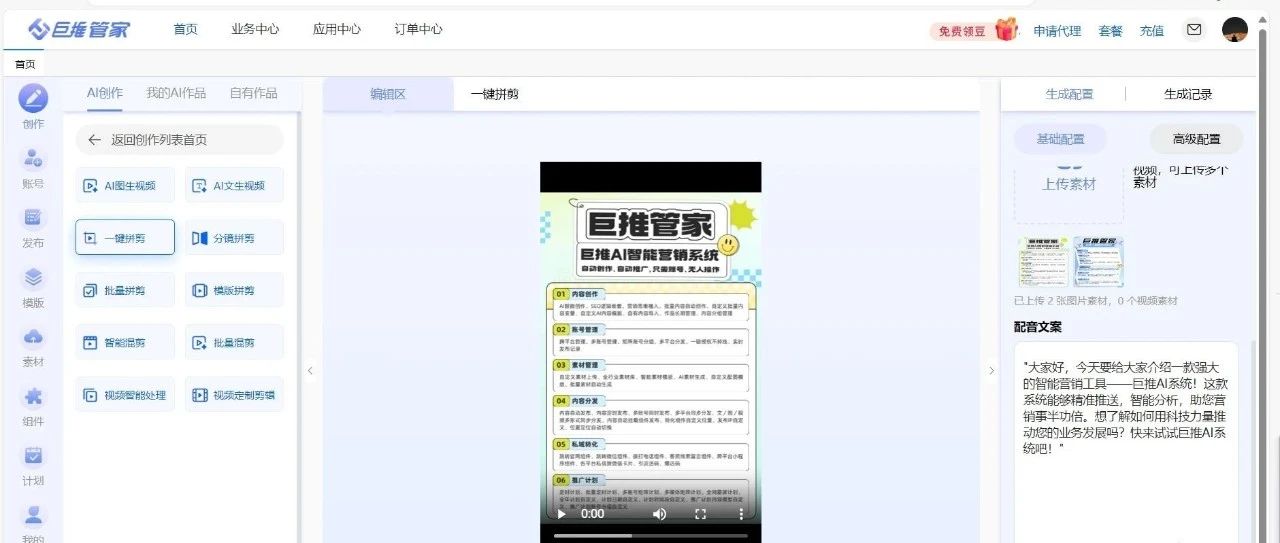Open video player more options menu
This screenshot has height=543, width=1280.
741,514
